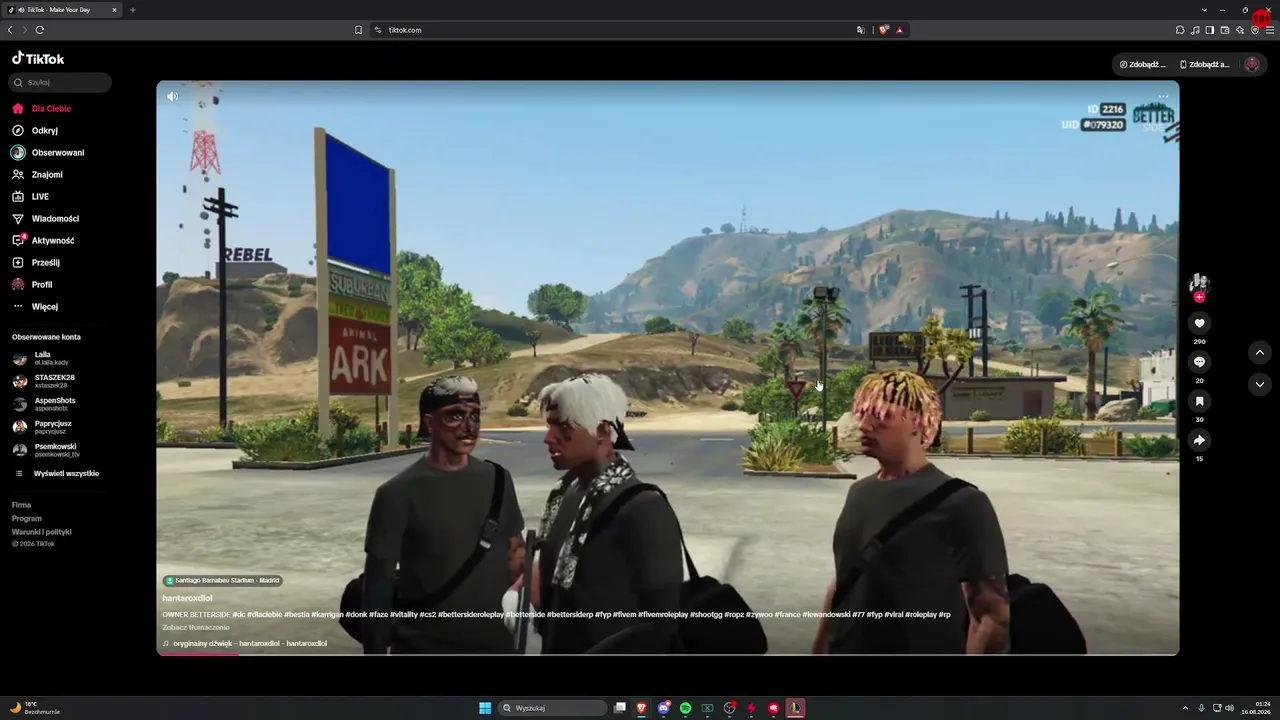Open the LIVE section
Screen dimensions: 1280x720
point(30,196)
